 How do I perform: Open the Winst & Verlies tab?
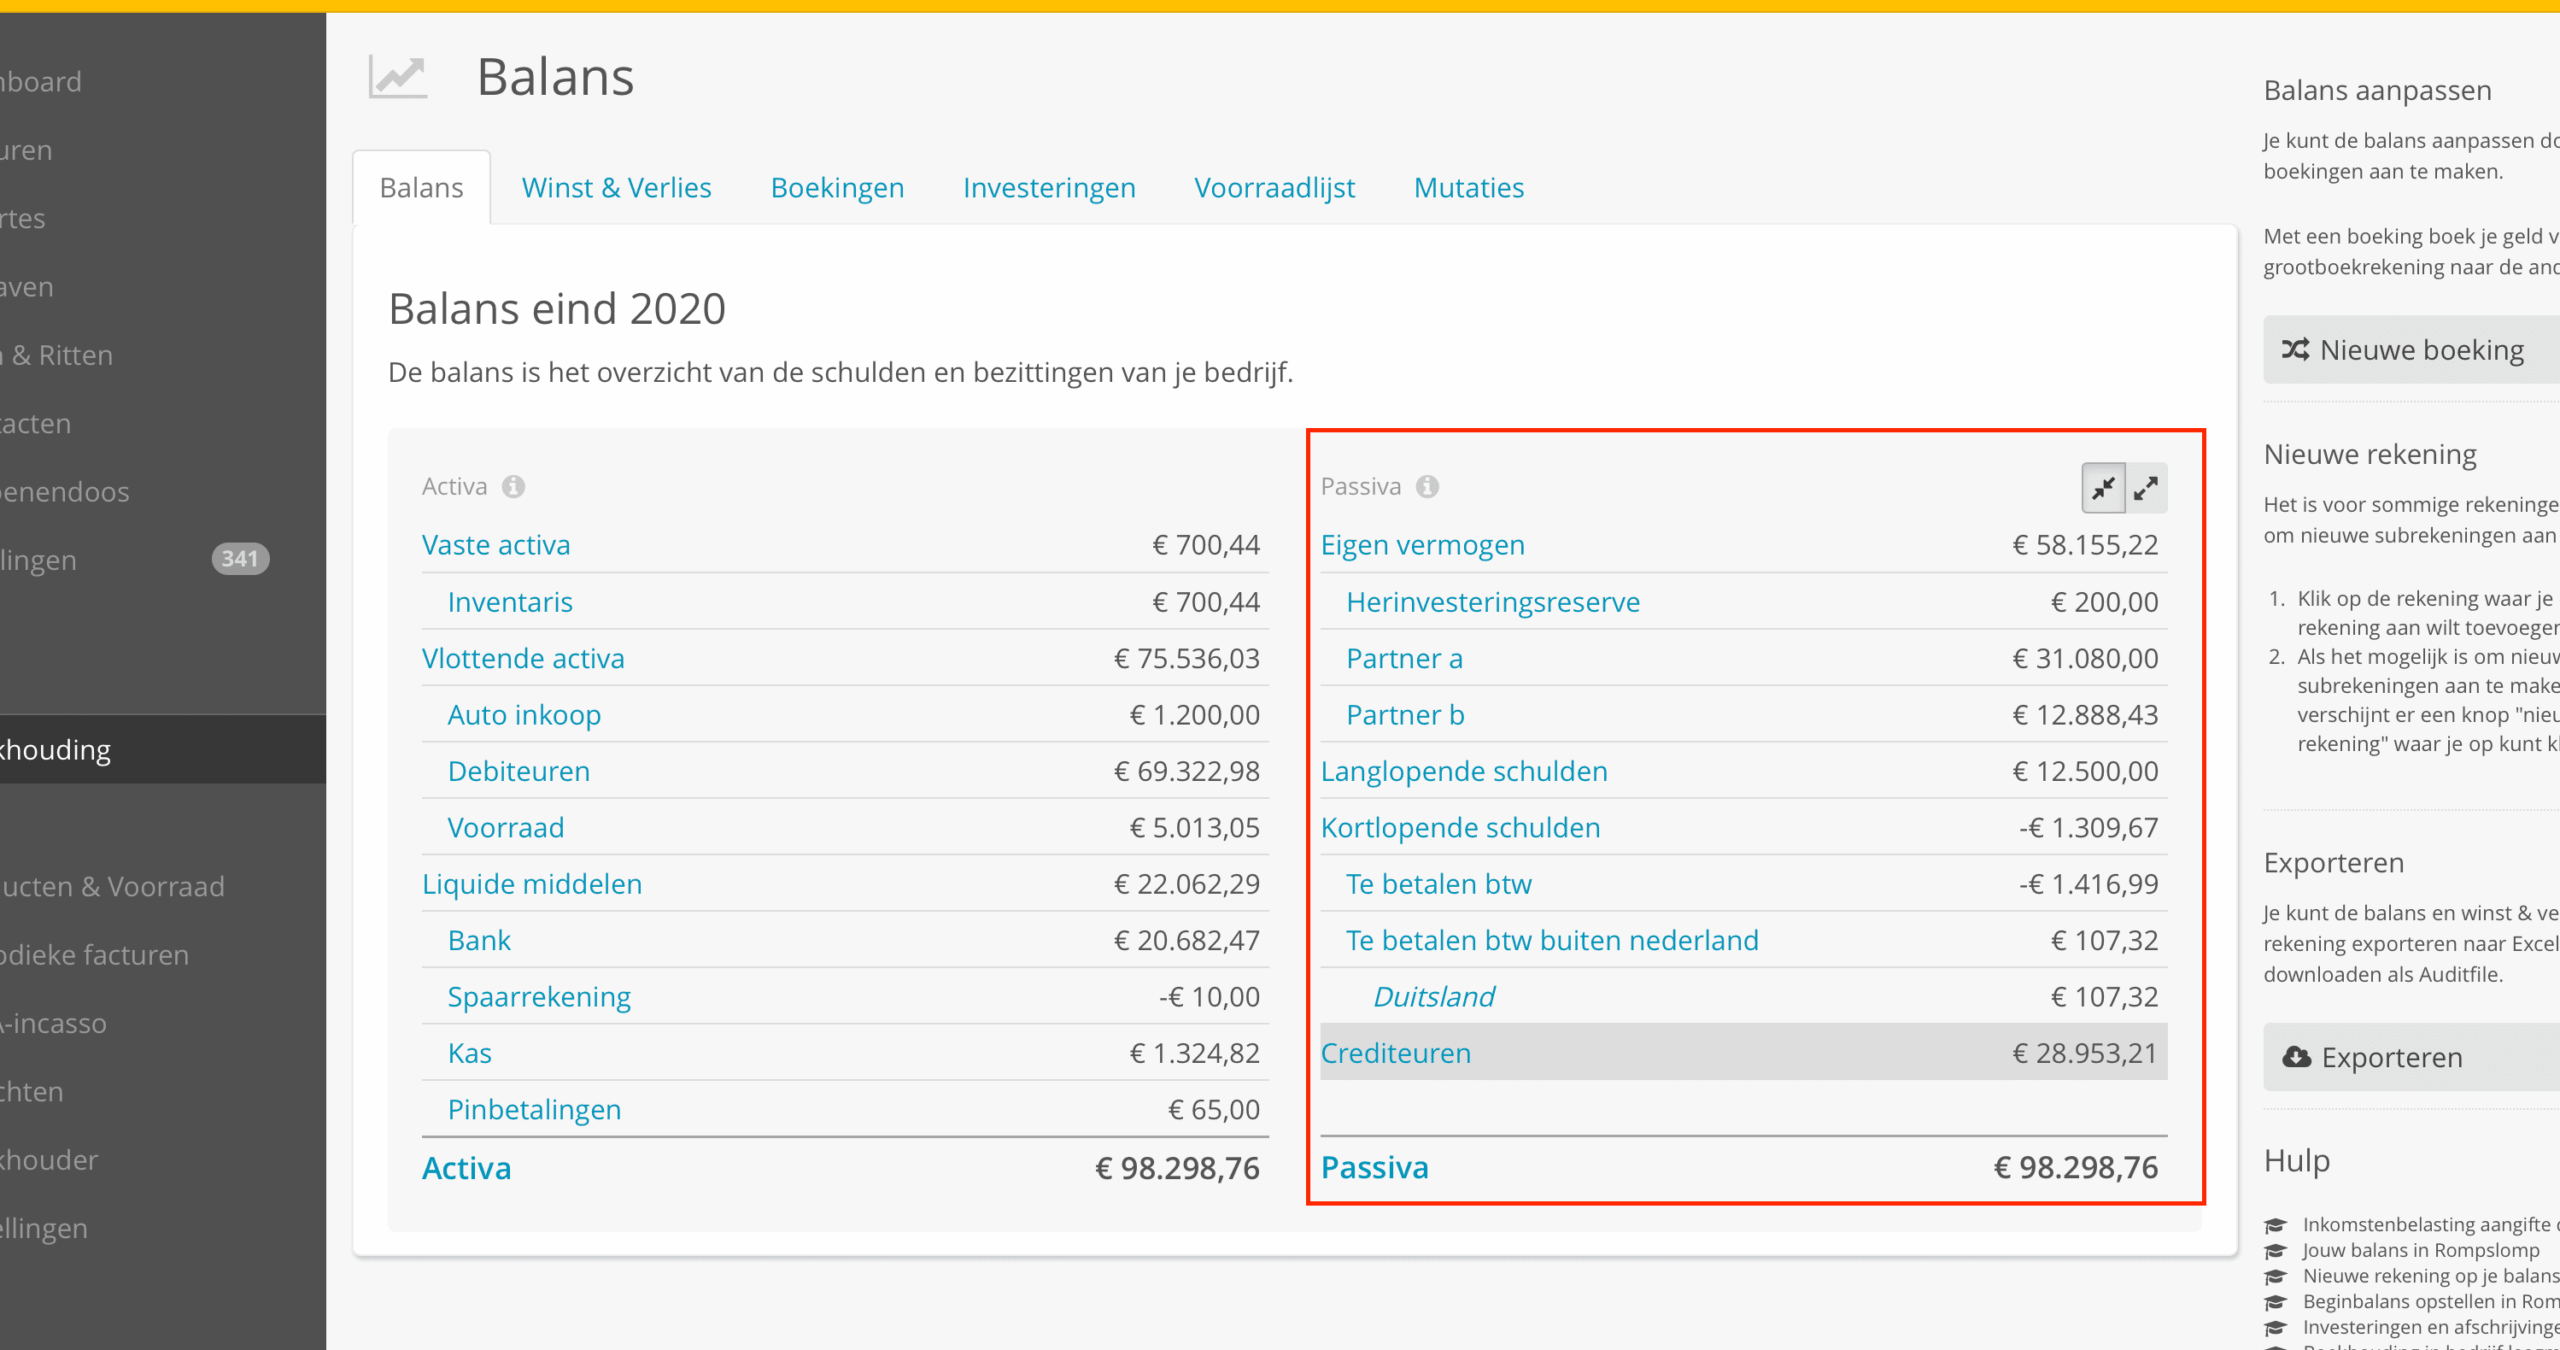pos(616,187)
